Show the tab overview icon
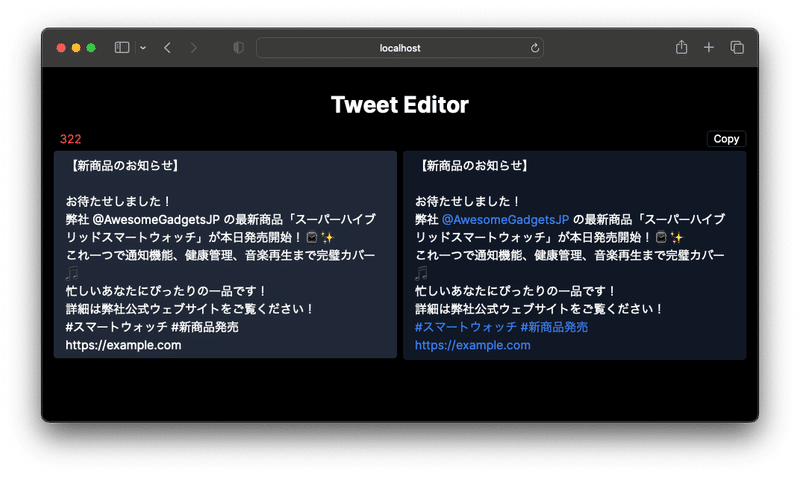Image resolution: width=800 pixels, height=477 pixels. 737,47
